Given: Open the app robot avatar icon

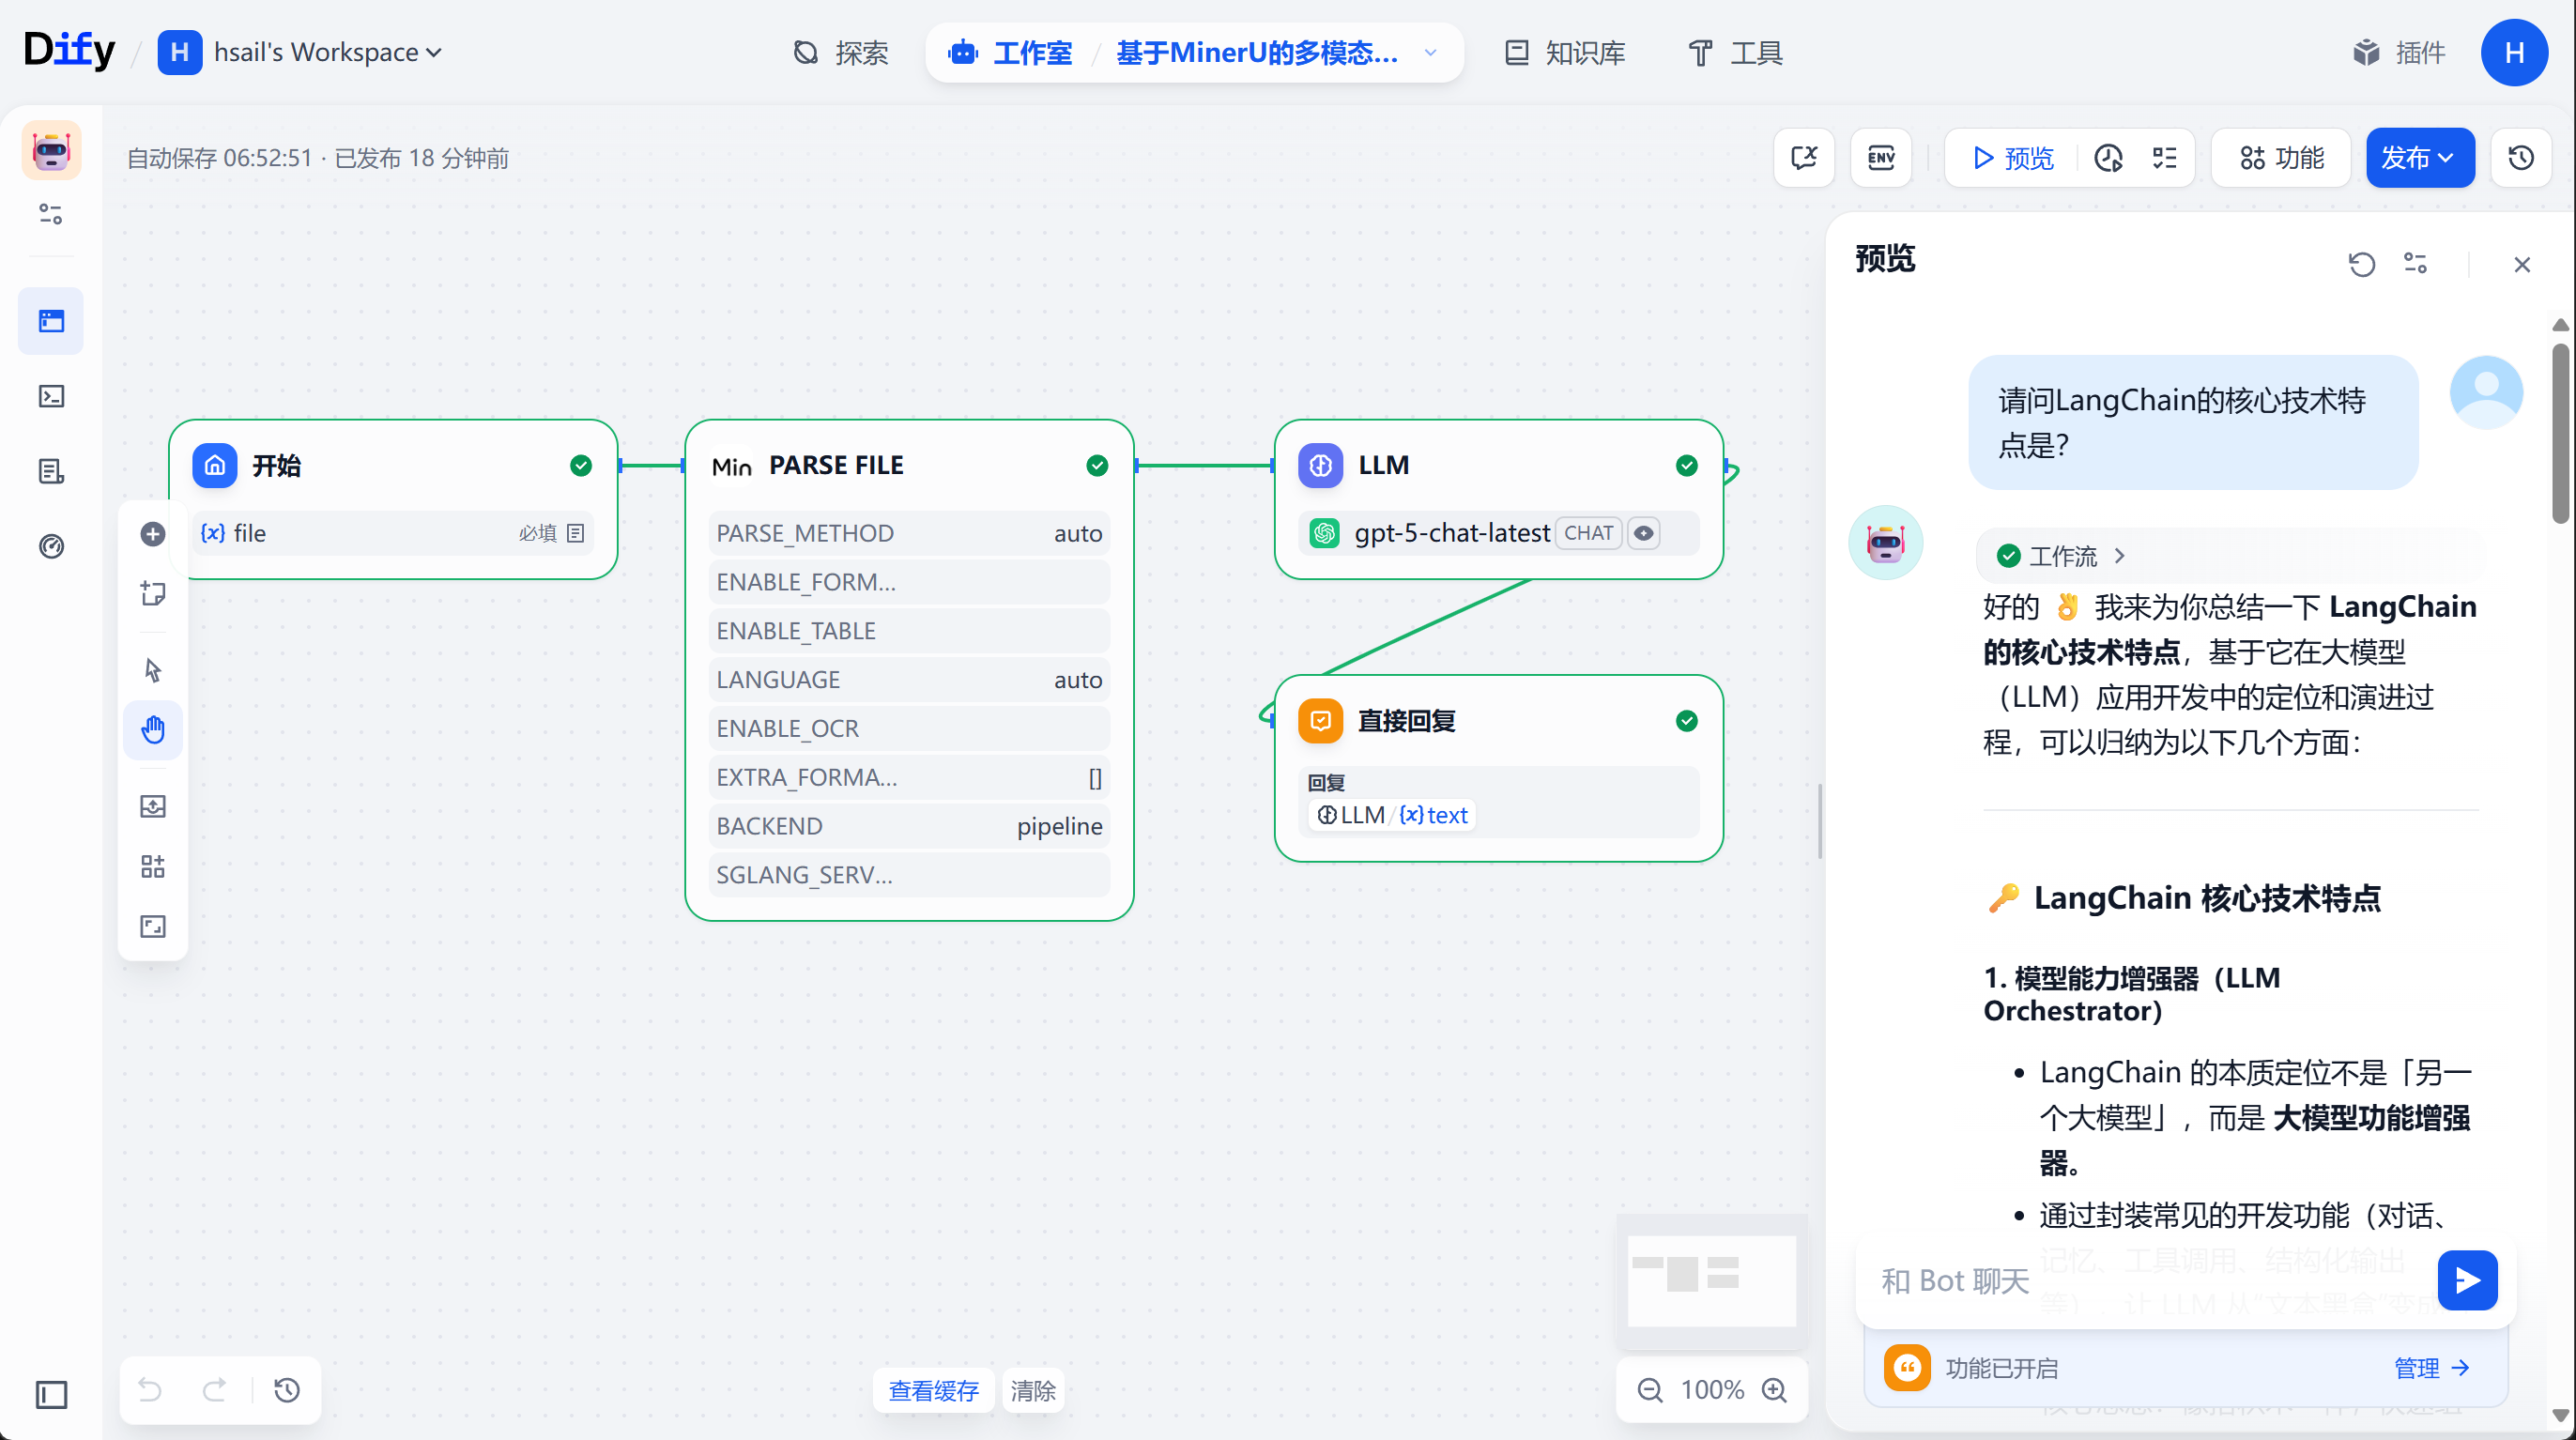Looking at the screenshot, I should (51, 151).
